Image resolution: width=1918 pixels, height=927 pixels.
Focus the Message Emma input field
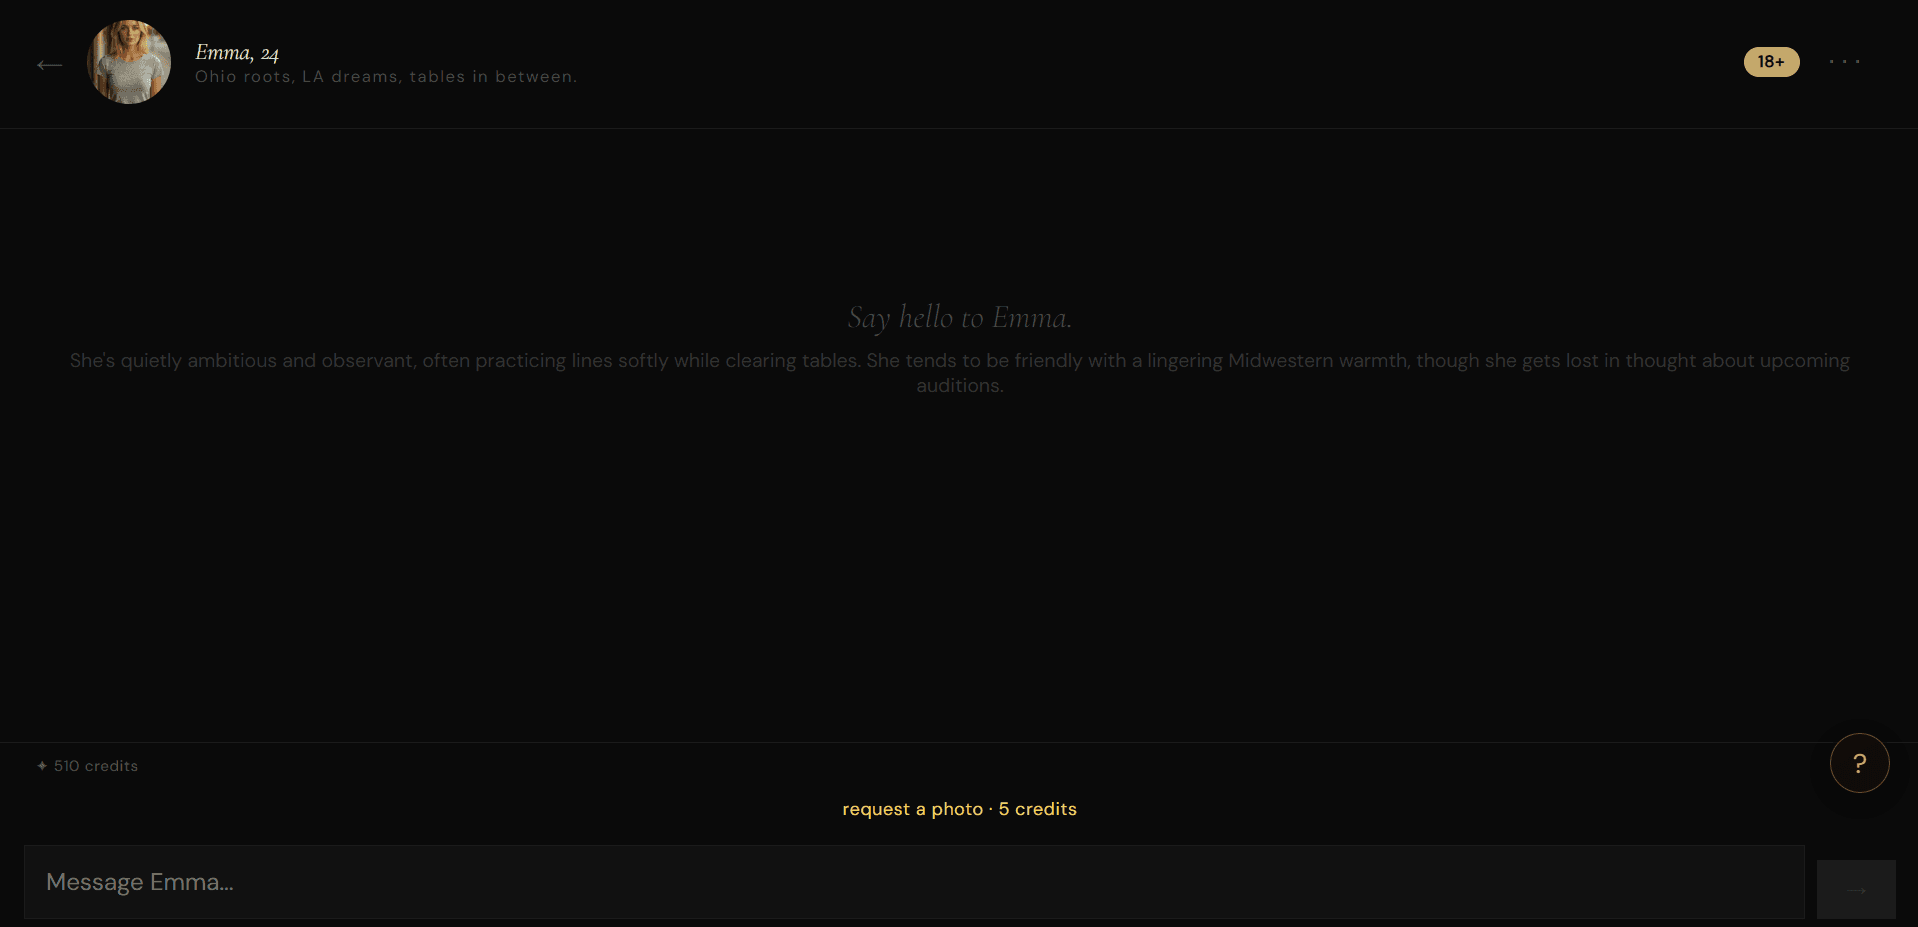pyautogui.click(x=914, y=882)
